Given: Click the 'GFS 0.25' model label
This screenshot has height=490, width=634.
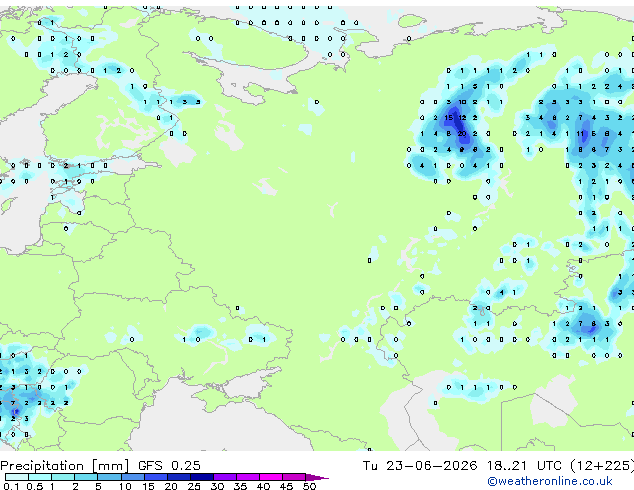Looking at the screenshot, I should coord(169,466).
